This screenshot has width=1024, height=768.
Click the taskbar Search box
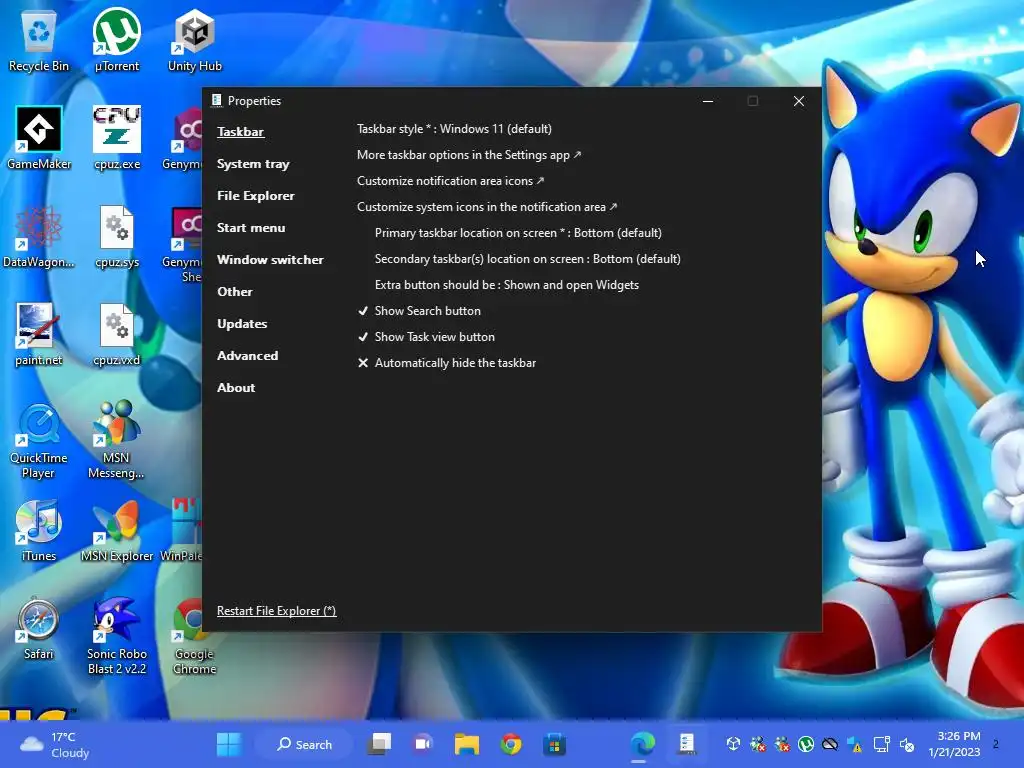tap(304, 744)
